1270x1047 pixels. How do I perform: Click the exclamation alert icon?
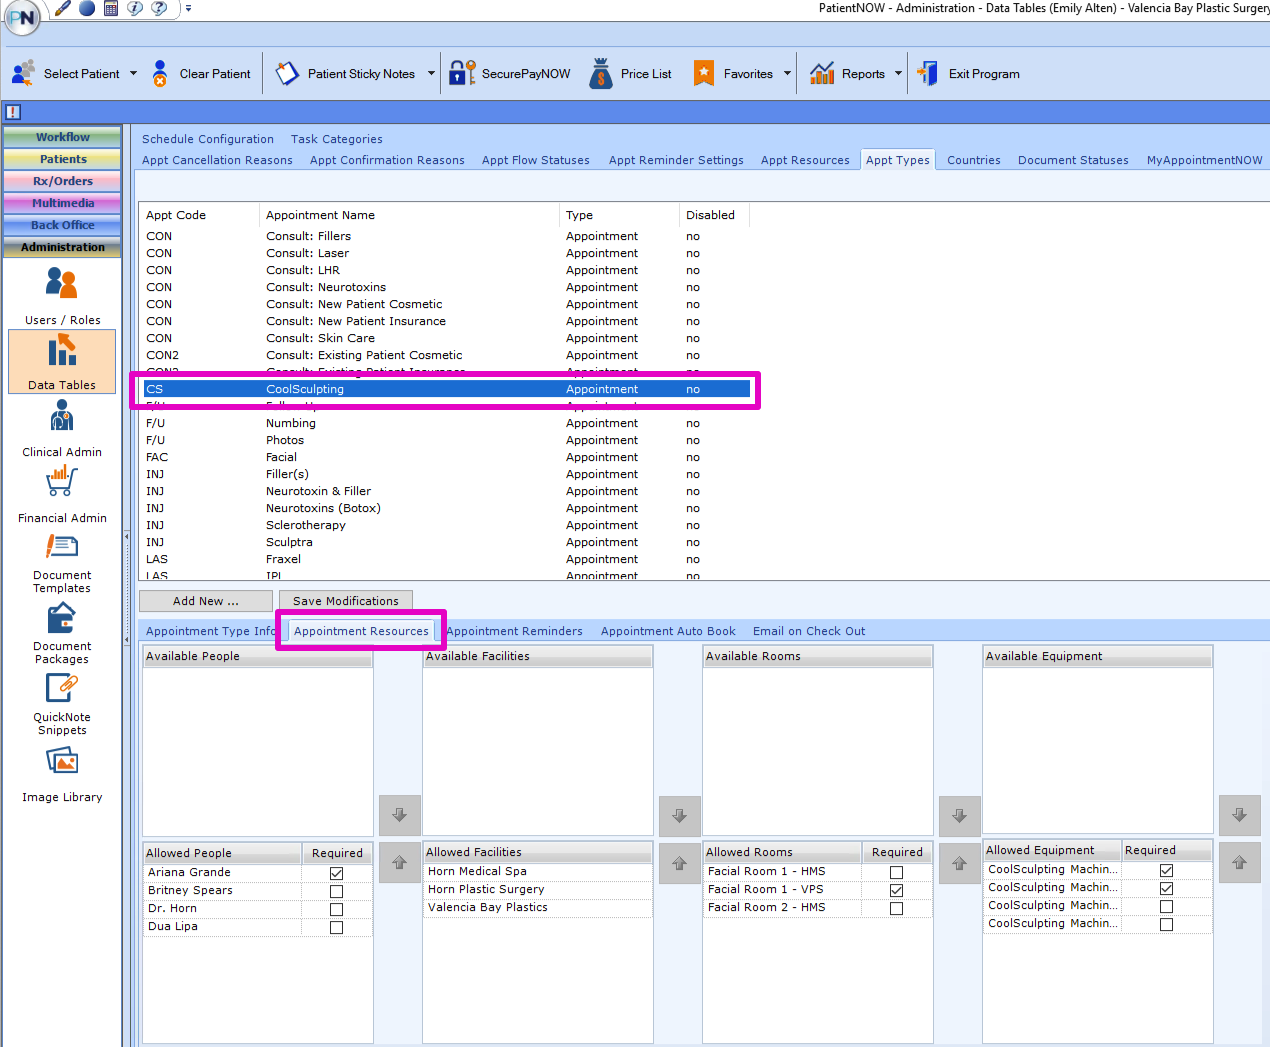13,112
